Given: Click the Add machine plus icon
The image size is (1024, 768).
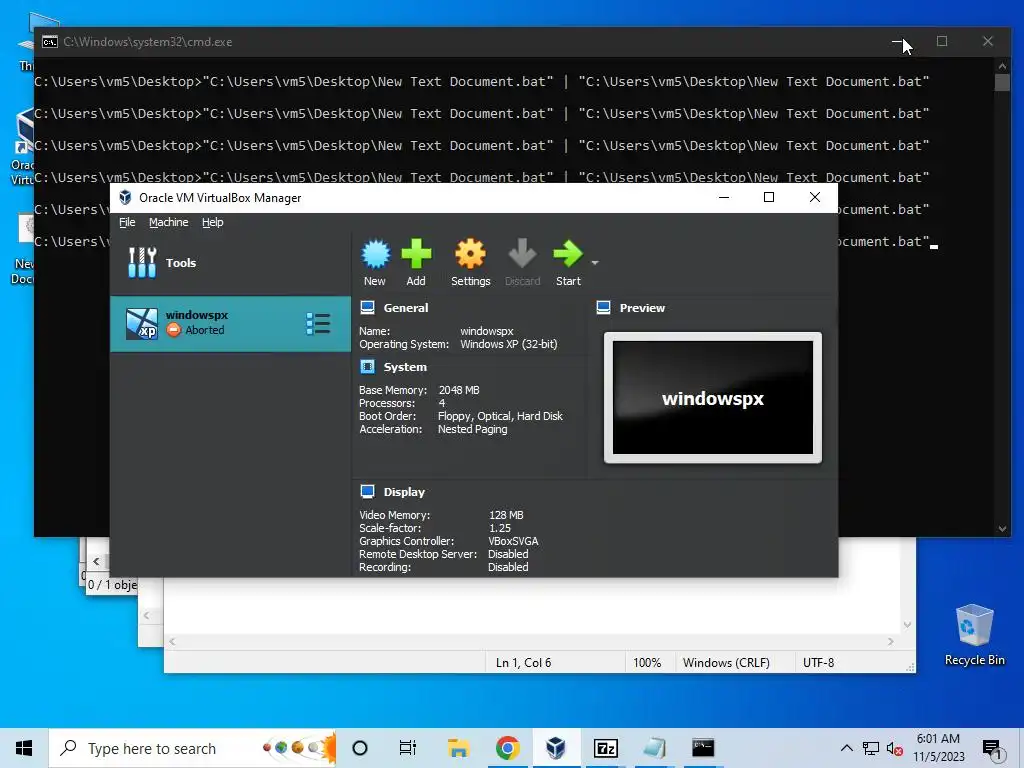Looking at the screenshot, I should [x=416, y=254].
